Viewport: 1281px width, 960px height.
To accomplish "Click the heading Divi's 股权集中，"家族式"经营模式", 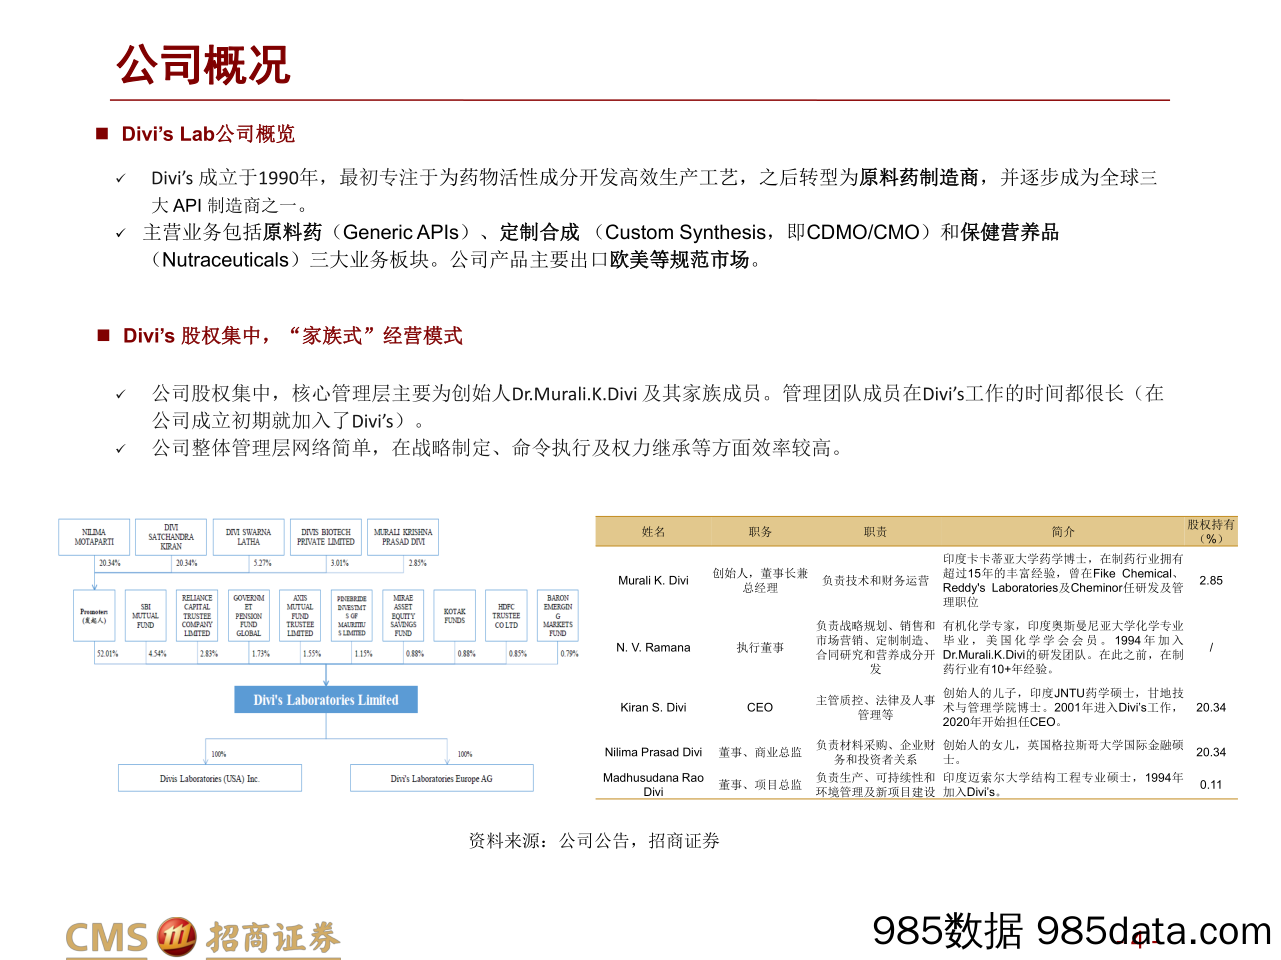I will pos(292,336).
